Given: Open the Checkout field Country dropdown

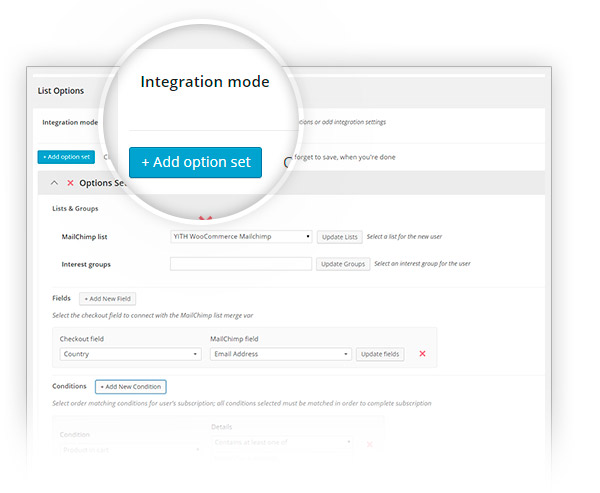Looking at the screenshot, I should (x=130, y=354).
